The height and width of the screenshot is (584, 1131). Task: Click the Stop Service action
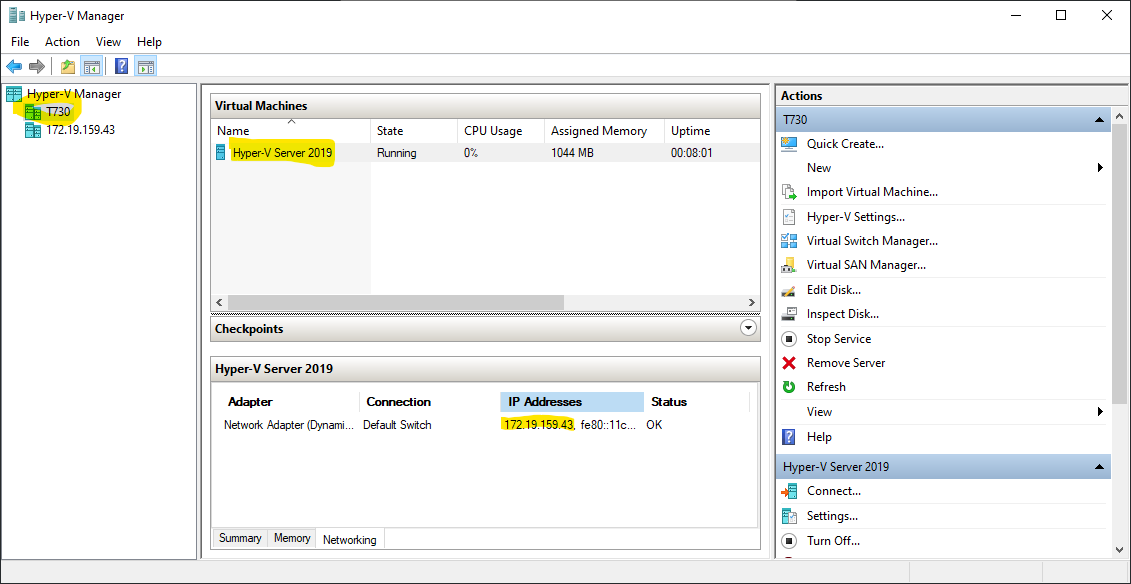pyautogui.click(x=839, y=339)
